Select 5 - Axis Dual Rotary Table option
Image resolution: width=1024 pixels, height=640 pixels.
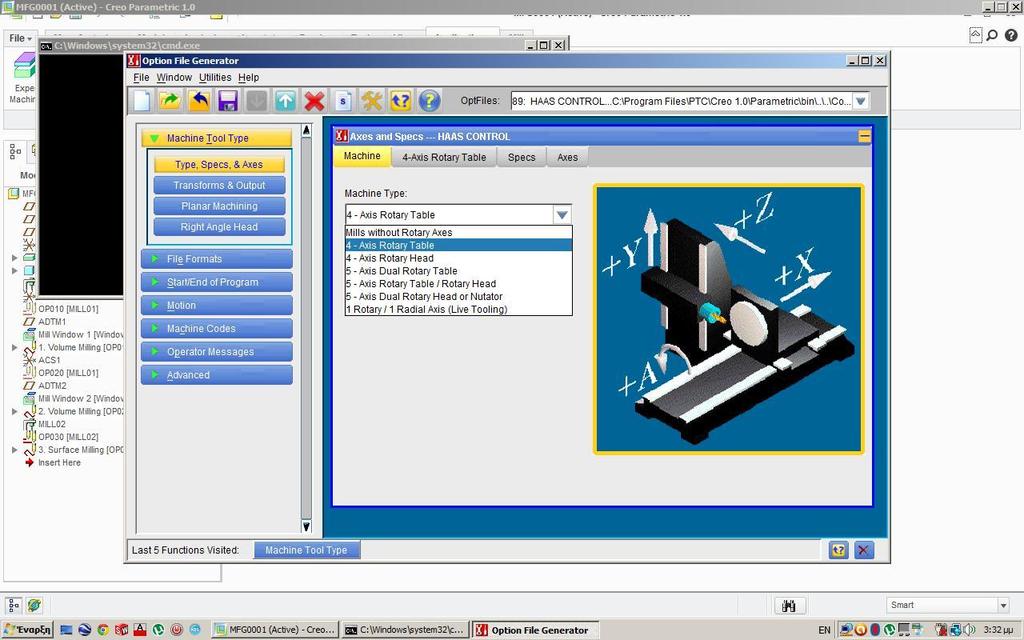[x=458, y=271]
